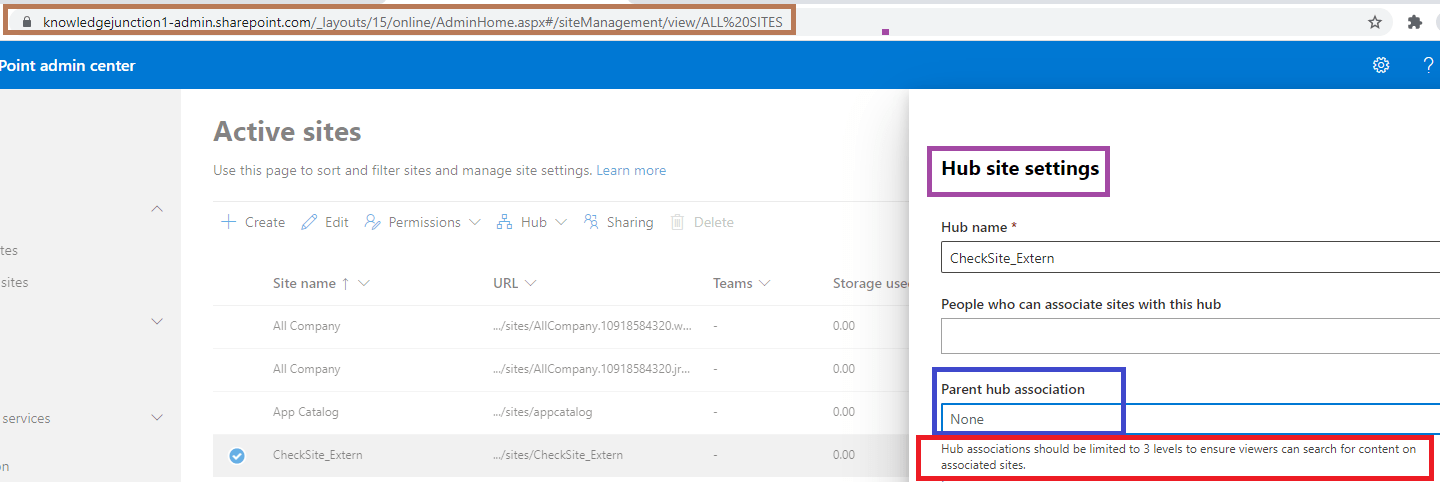This screenshot has width=1440, height=482.
Task: Deselect the CheckSite_Extern row checkmark
Action: click(237, 455)
